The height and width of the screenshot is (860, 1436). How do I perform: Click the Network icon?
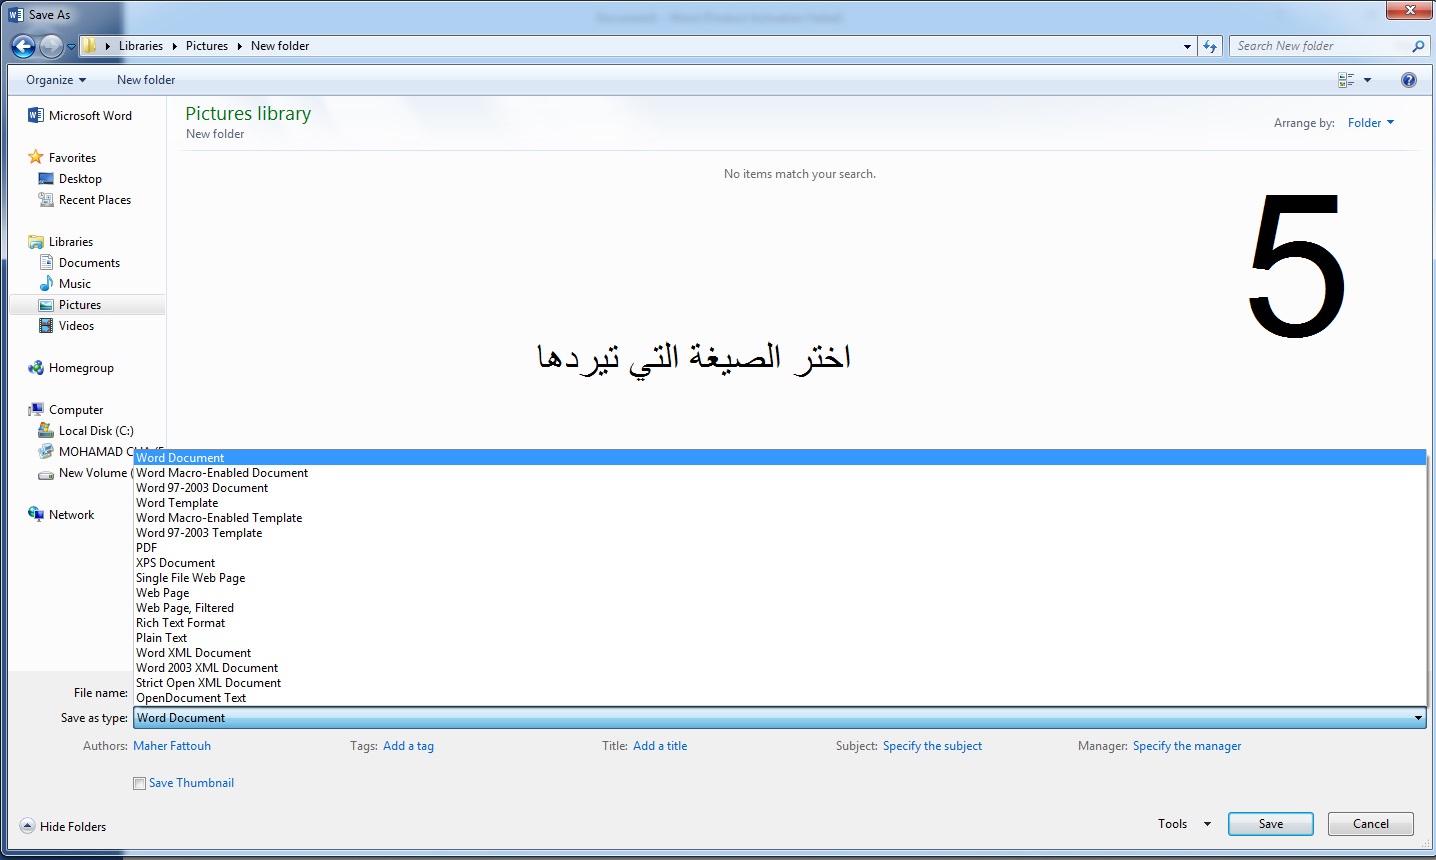point(36,514)
